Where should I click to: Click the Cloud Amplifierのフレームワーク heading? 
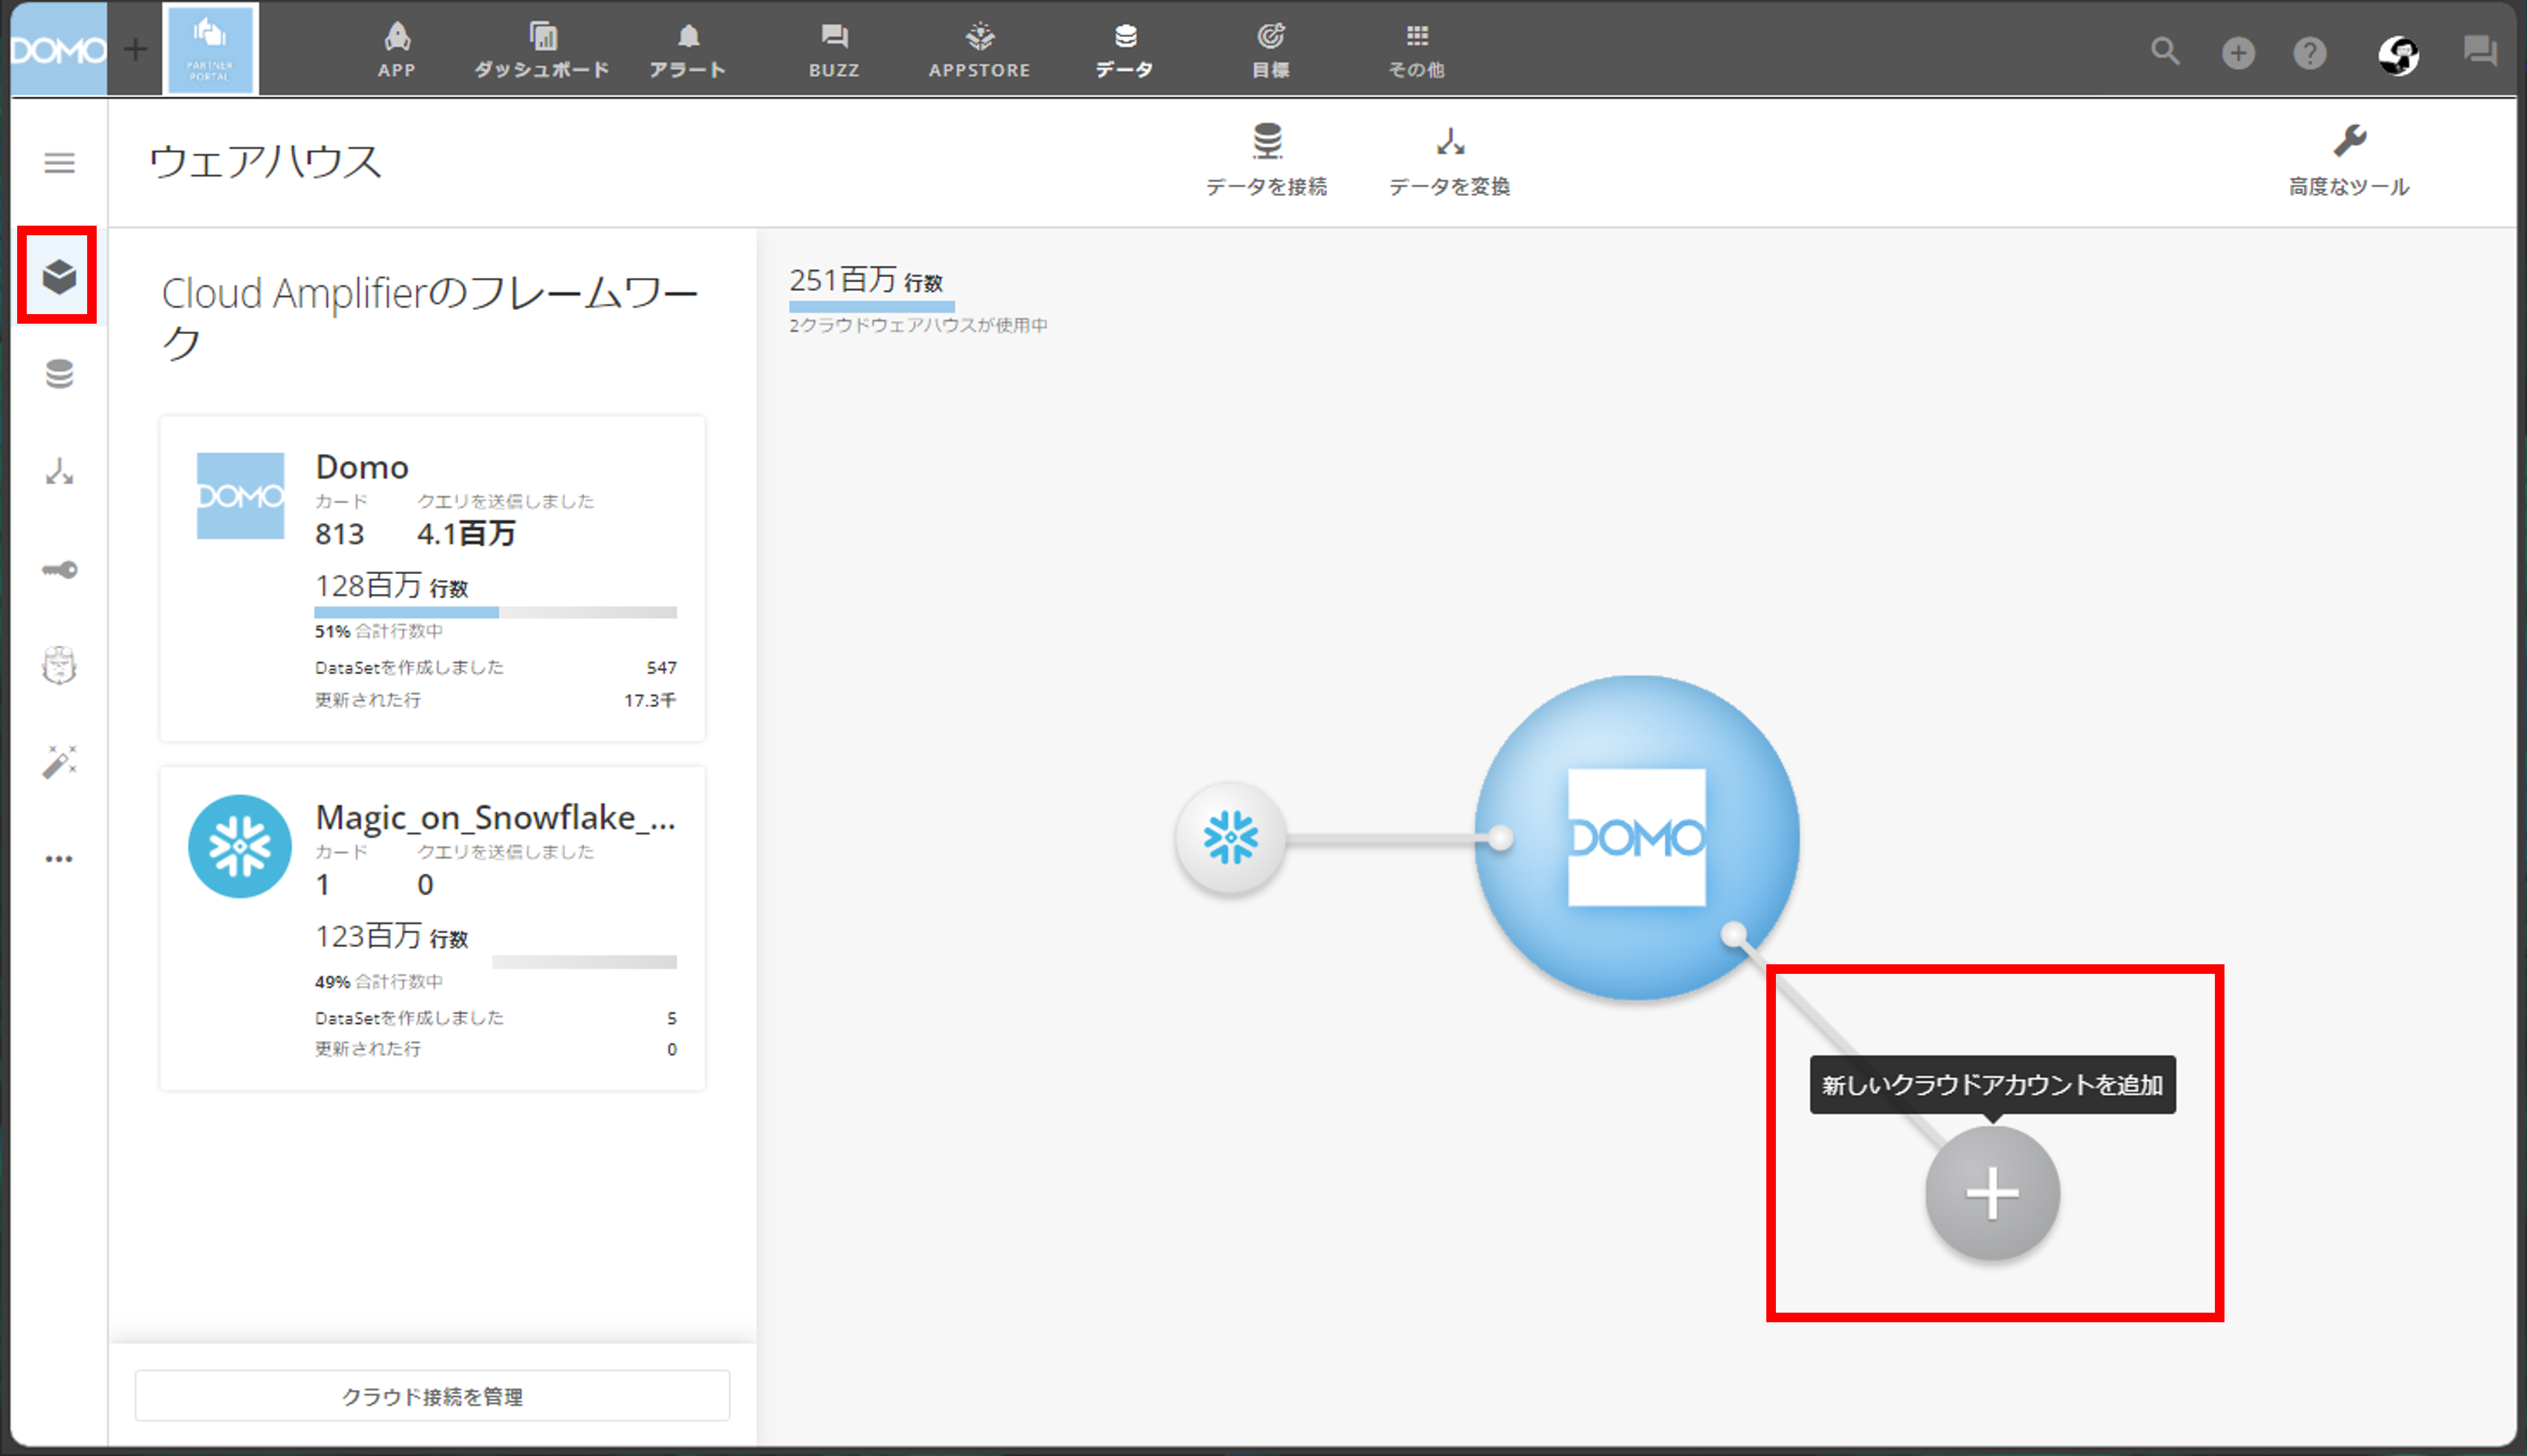coord(430,318)
